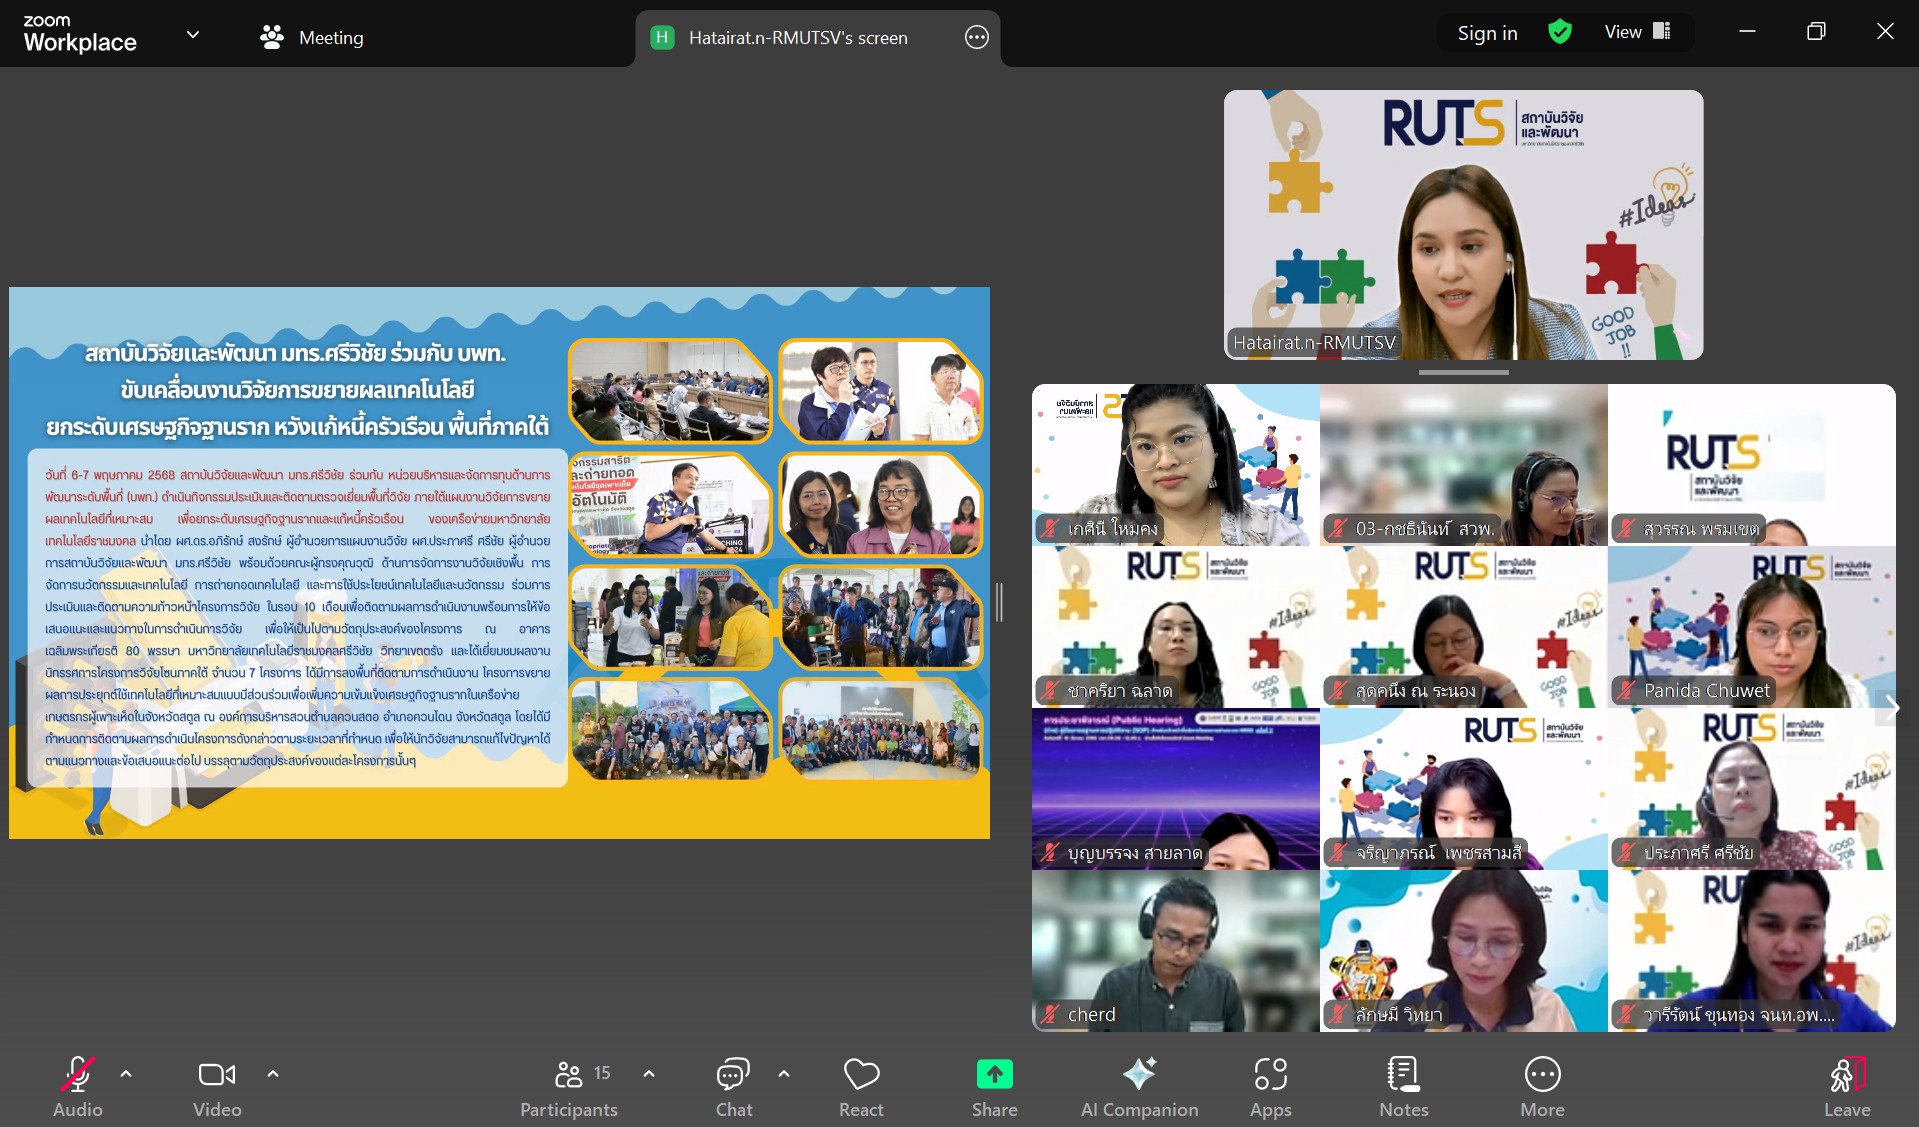Open the Chat panel
Viewport: 1919px width, 1127px height.
point(734,1087)
